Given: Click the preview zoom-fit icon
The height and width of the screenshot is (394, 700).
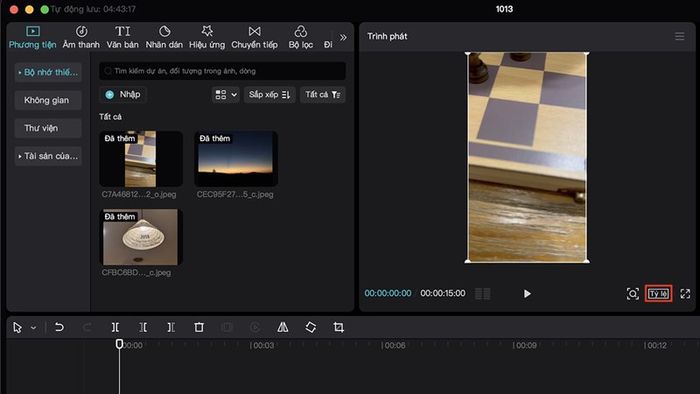Looking at the screenshot, I should point(633,294).
